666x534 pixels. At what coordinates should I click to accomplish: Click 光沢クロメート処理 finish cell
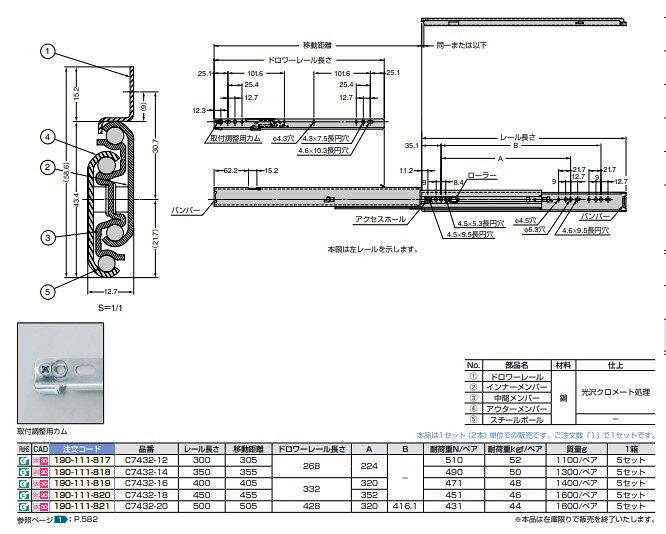pyautogui.click(x=615, y=392)
